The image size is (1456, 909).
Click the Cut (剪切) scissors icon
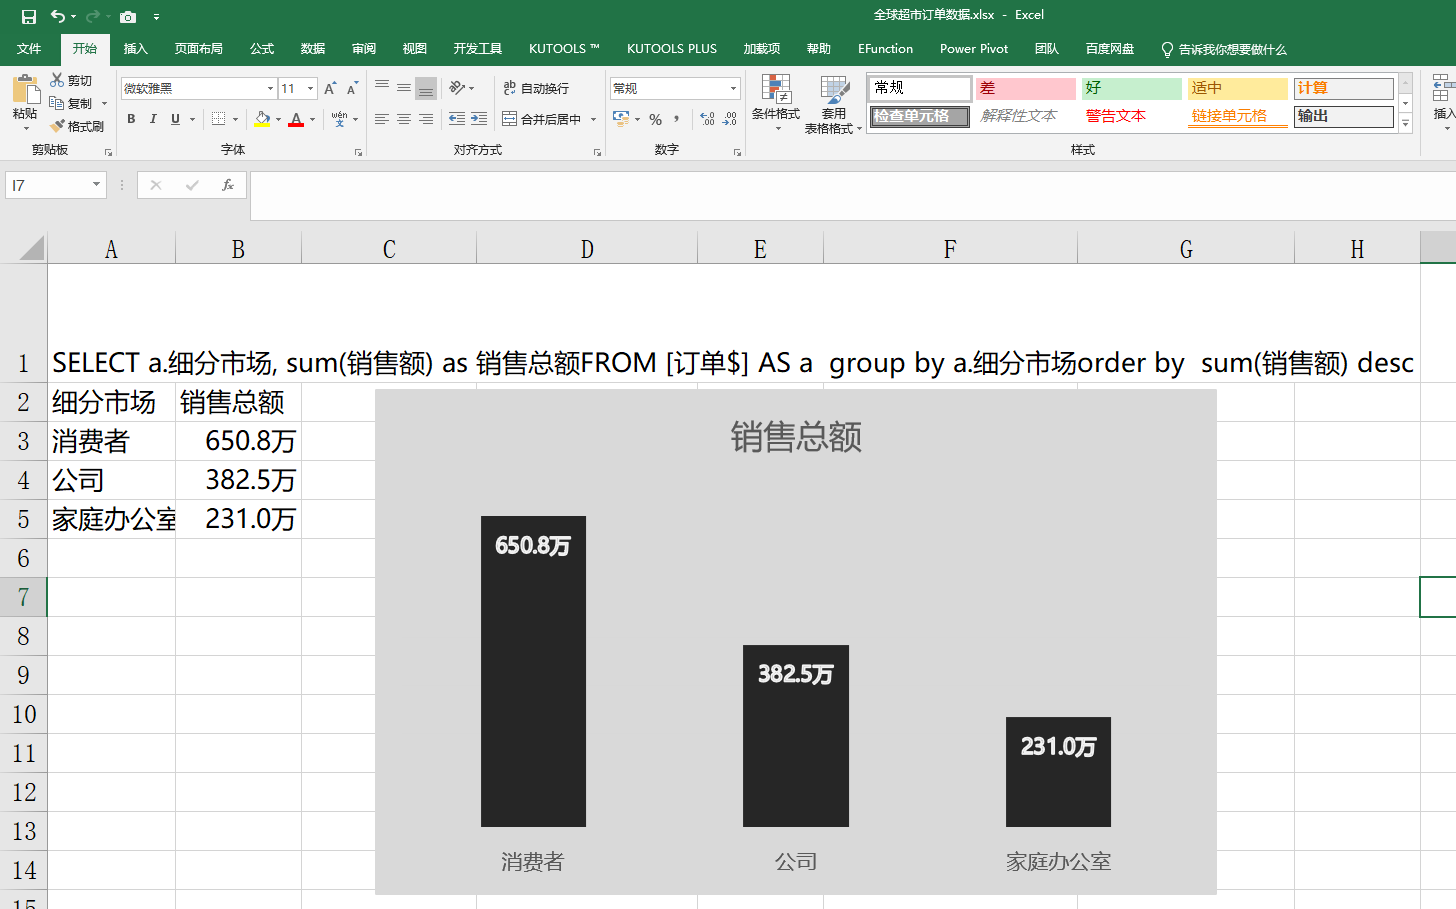click(x=57, y=80)
